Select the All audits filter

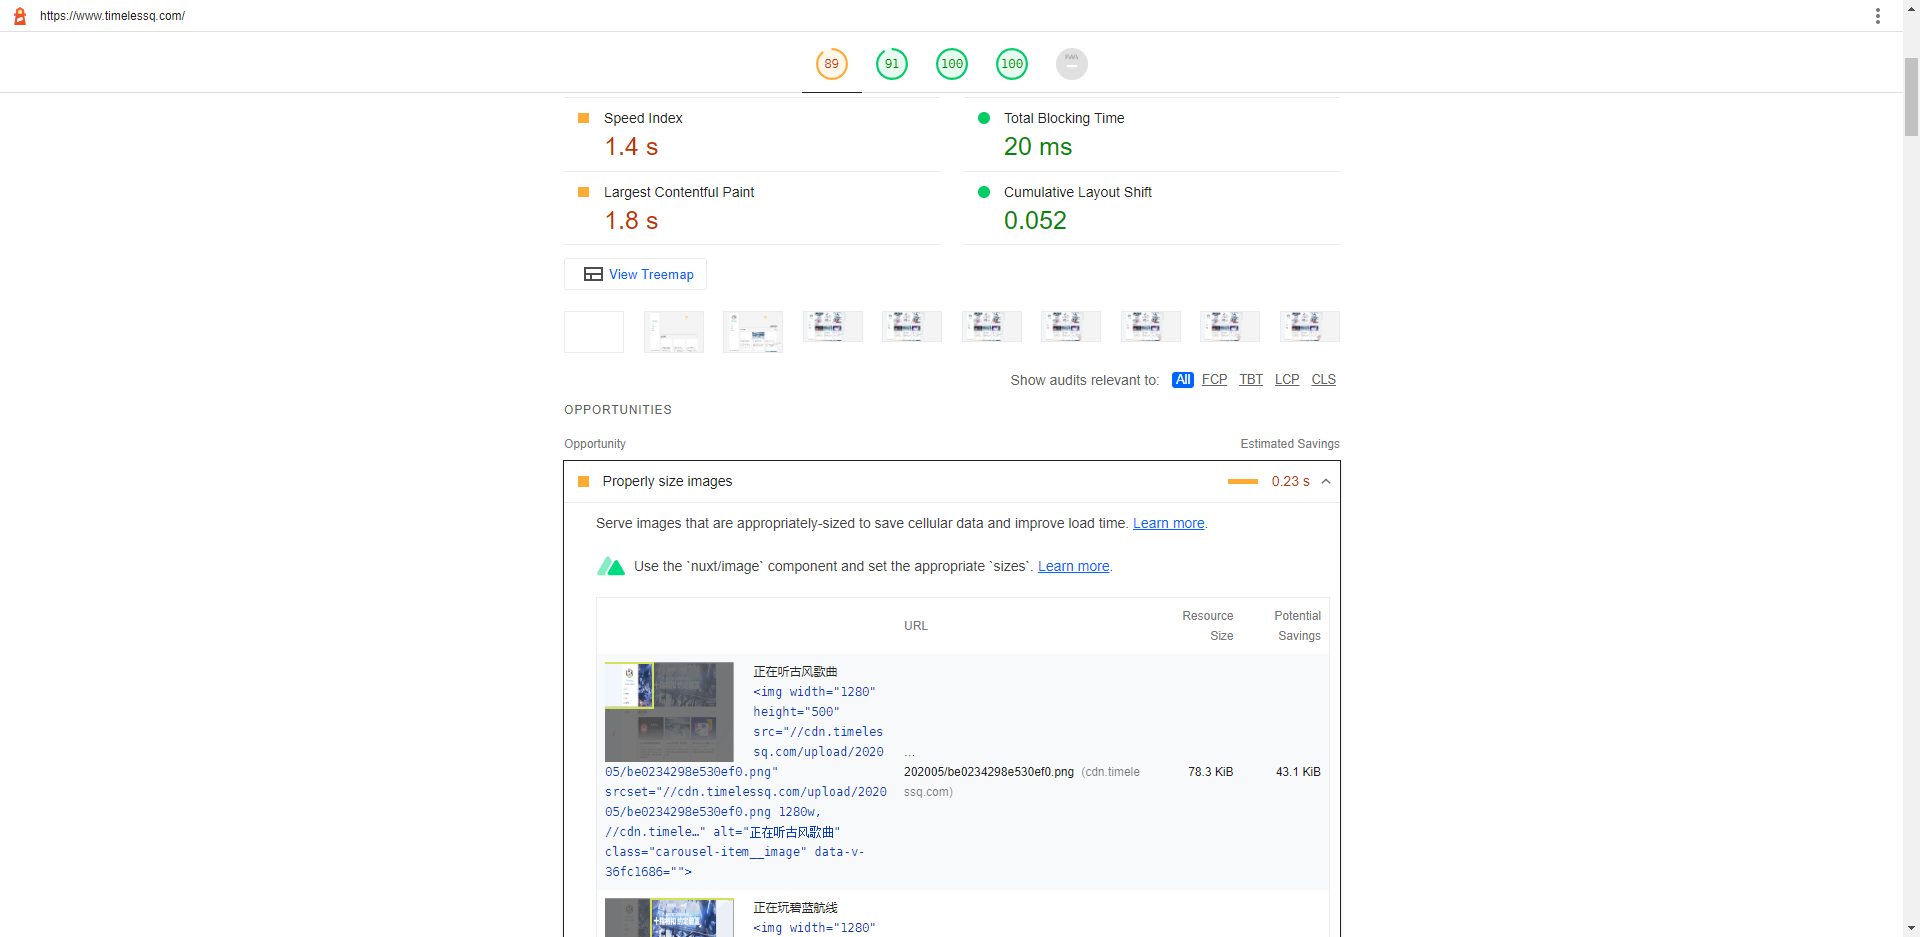pyautogui.click(x=1183, y=380)
